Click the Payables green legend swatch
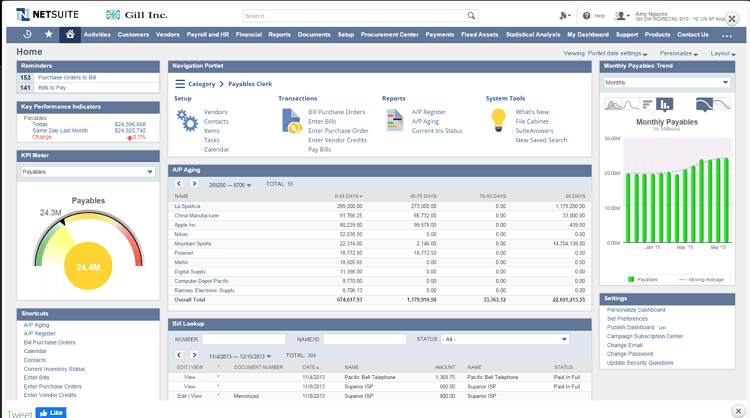750x418 pixels. (631, 279)
